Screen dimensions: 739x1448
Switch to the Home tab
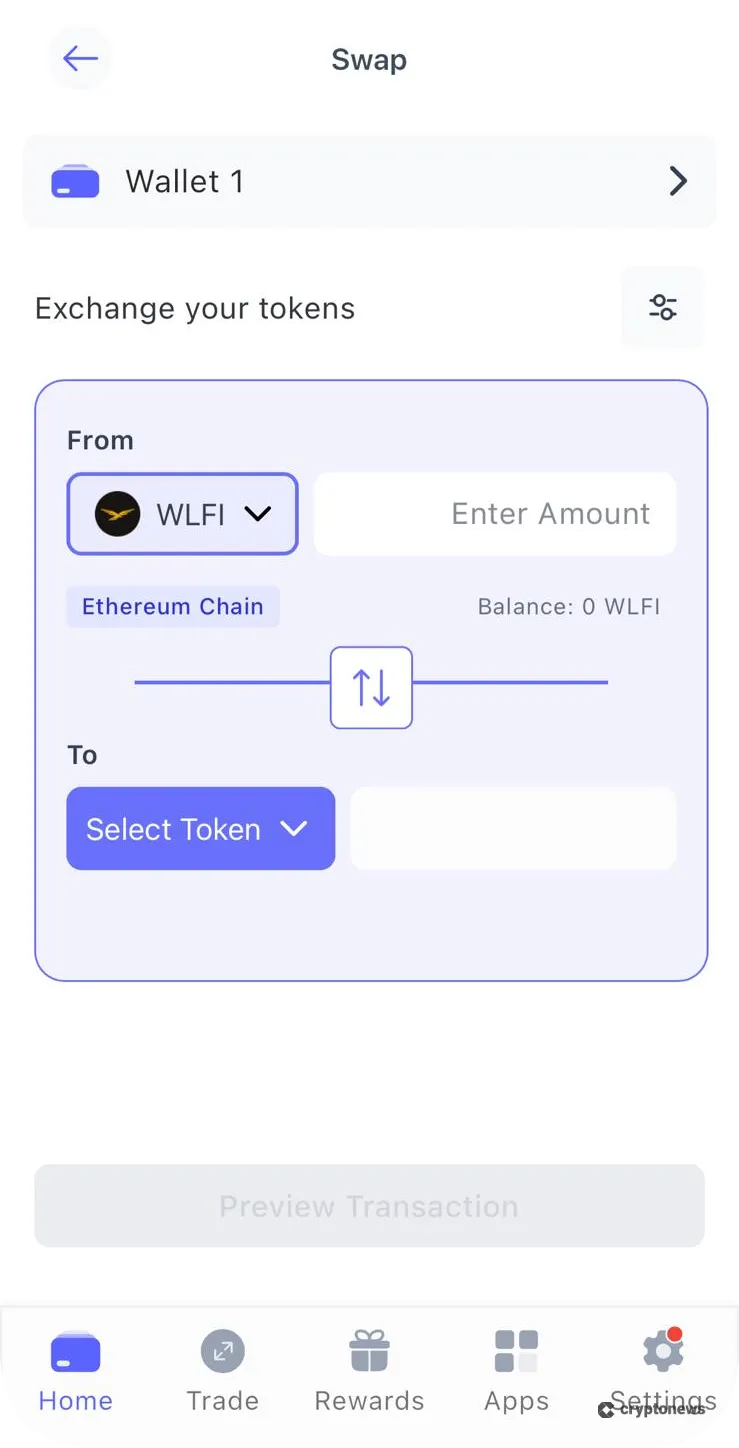coord(75,1370)
